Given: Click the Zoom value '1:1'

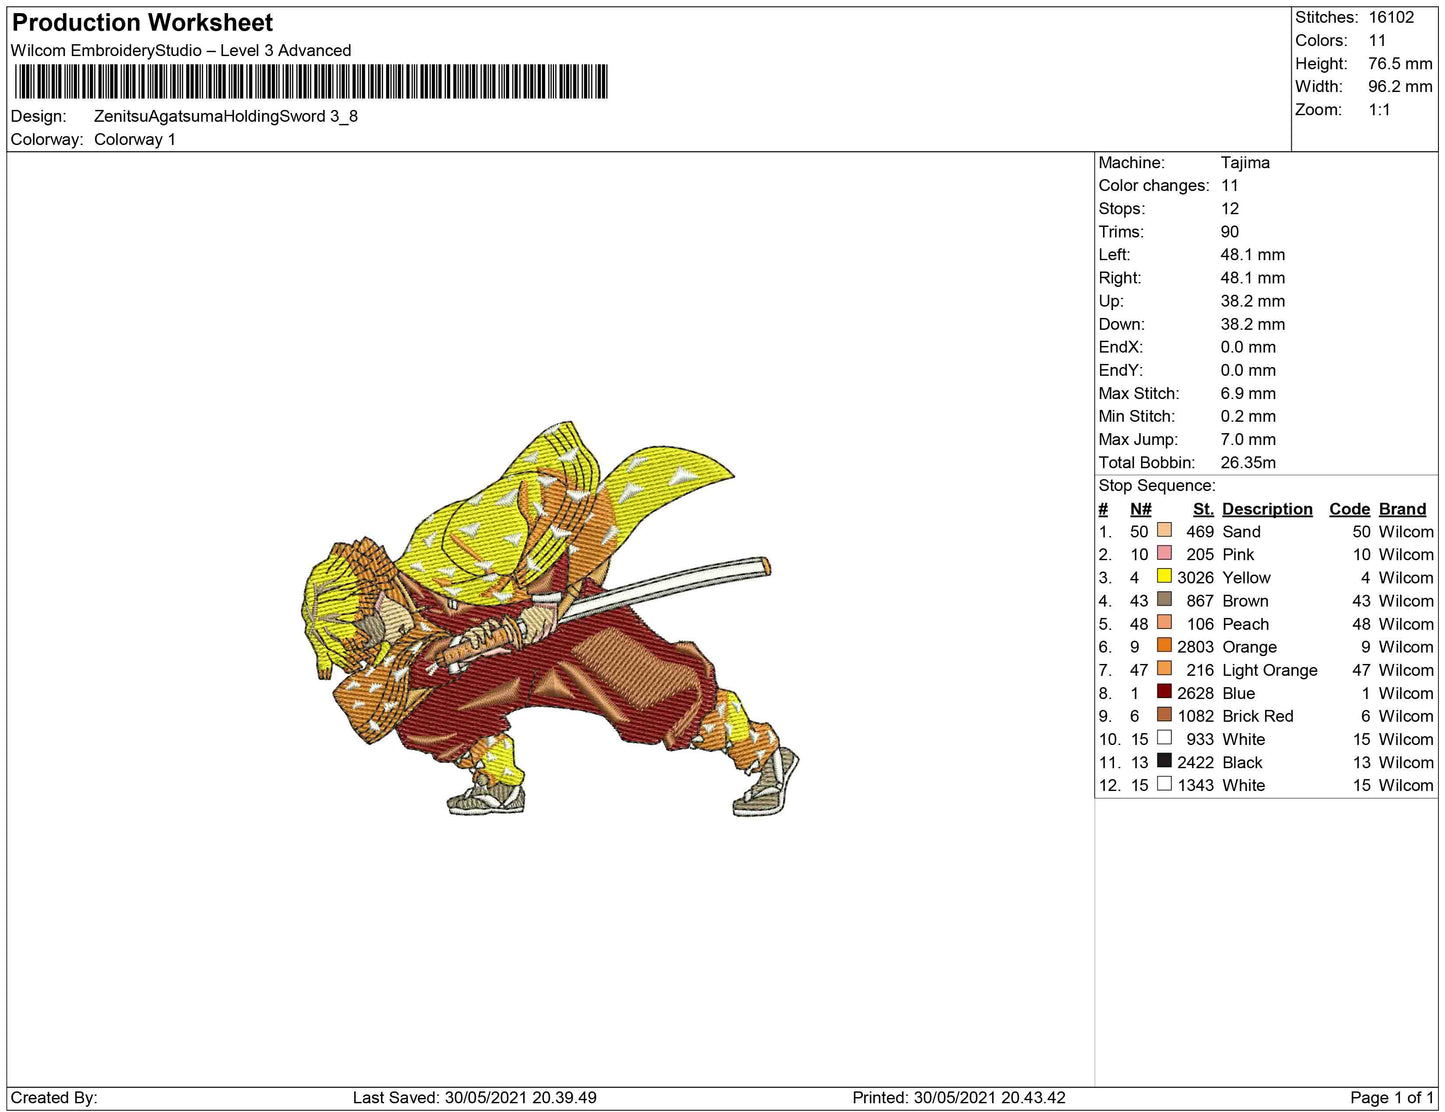Looking at the screenshot, I should 1380,110.
